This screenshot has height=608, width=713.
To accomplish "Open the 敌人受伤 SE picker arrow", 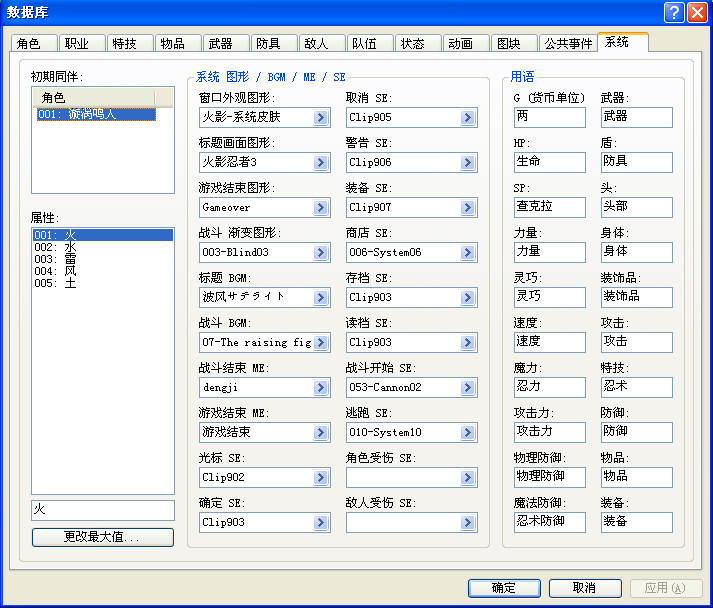I will [467, 523].
